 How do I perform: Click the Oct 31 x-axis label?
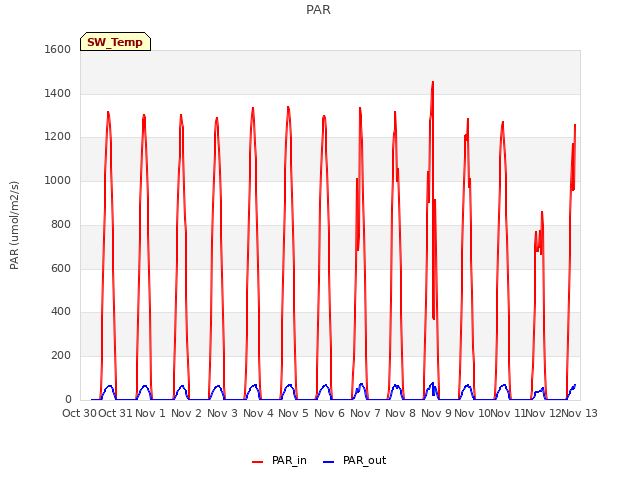[116, 413]
